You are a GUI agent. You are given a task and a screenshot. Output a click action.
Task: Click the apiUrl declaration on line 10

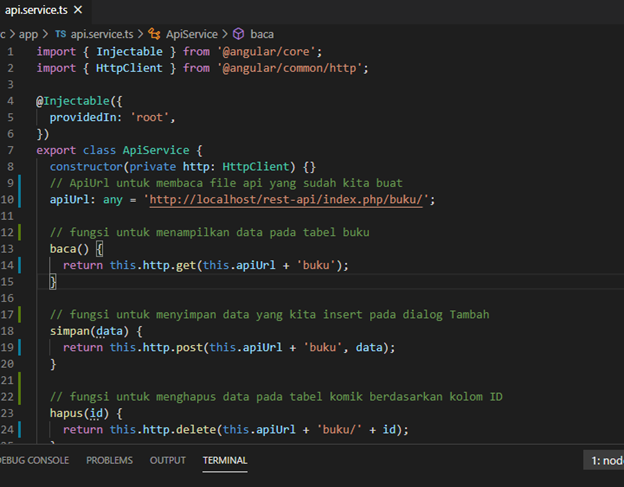pos(69,199)
